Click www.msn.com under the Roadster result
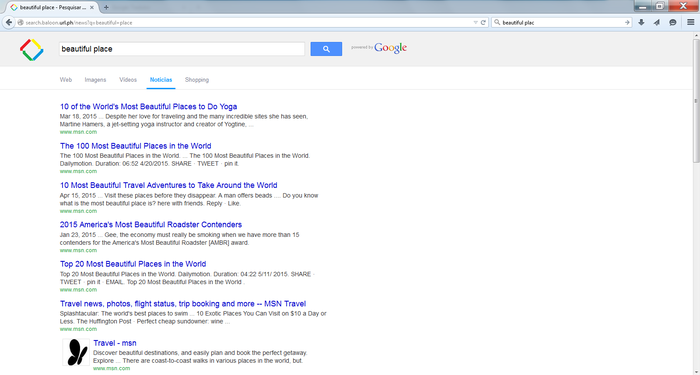 click(78, 250)
